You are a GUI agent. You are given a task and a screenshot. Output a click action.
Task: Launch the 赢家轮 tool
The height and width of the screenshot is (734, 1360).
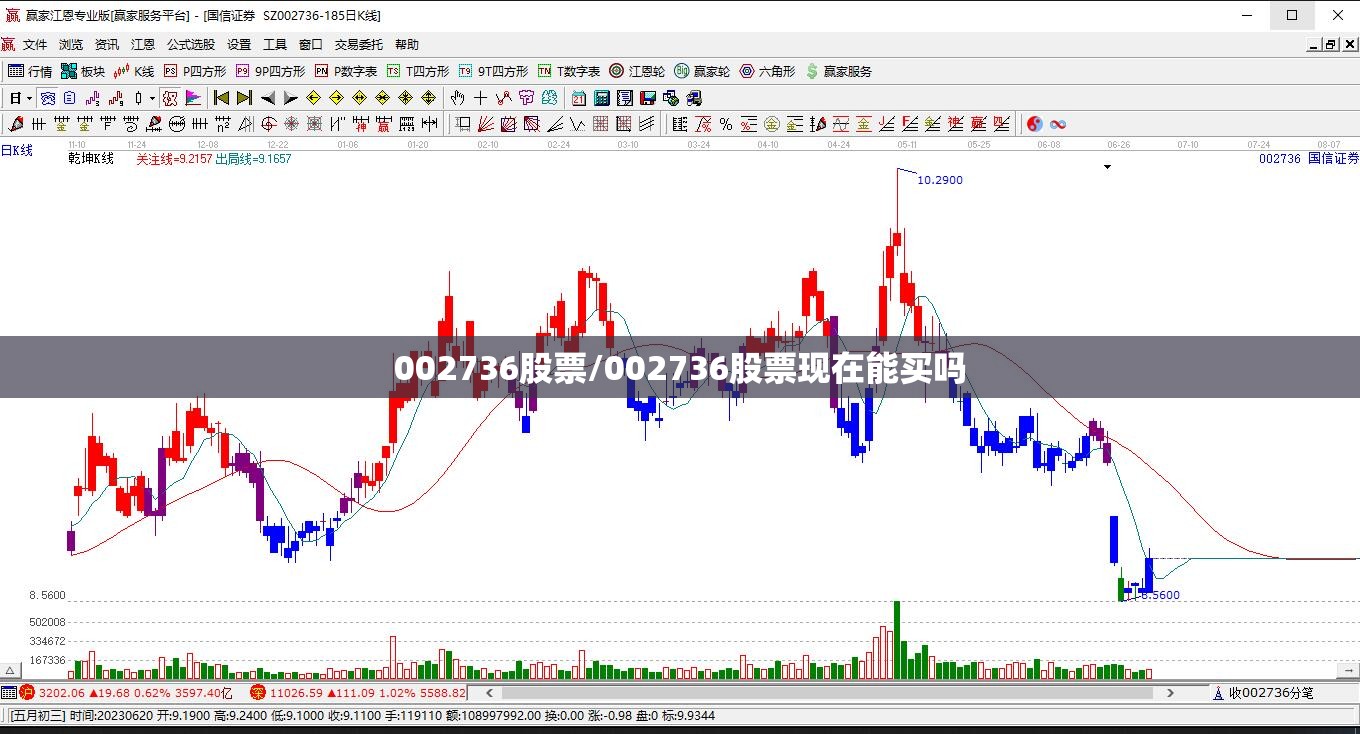tap(701, 71)
